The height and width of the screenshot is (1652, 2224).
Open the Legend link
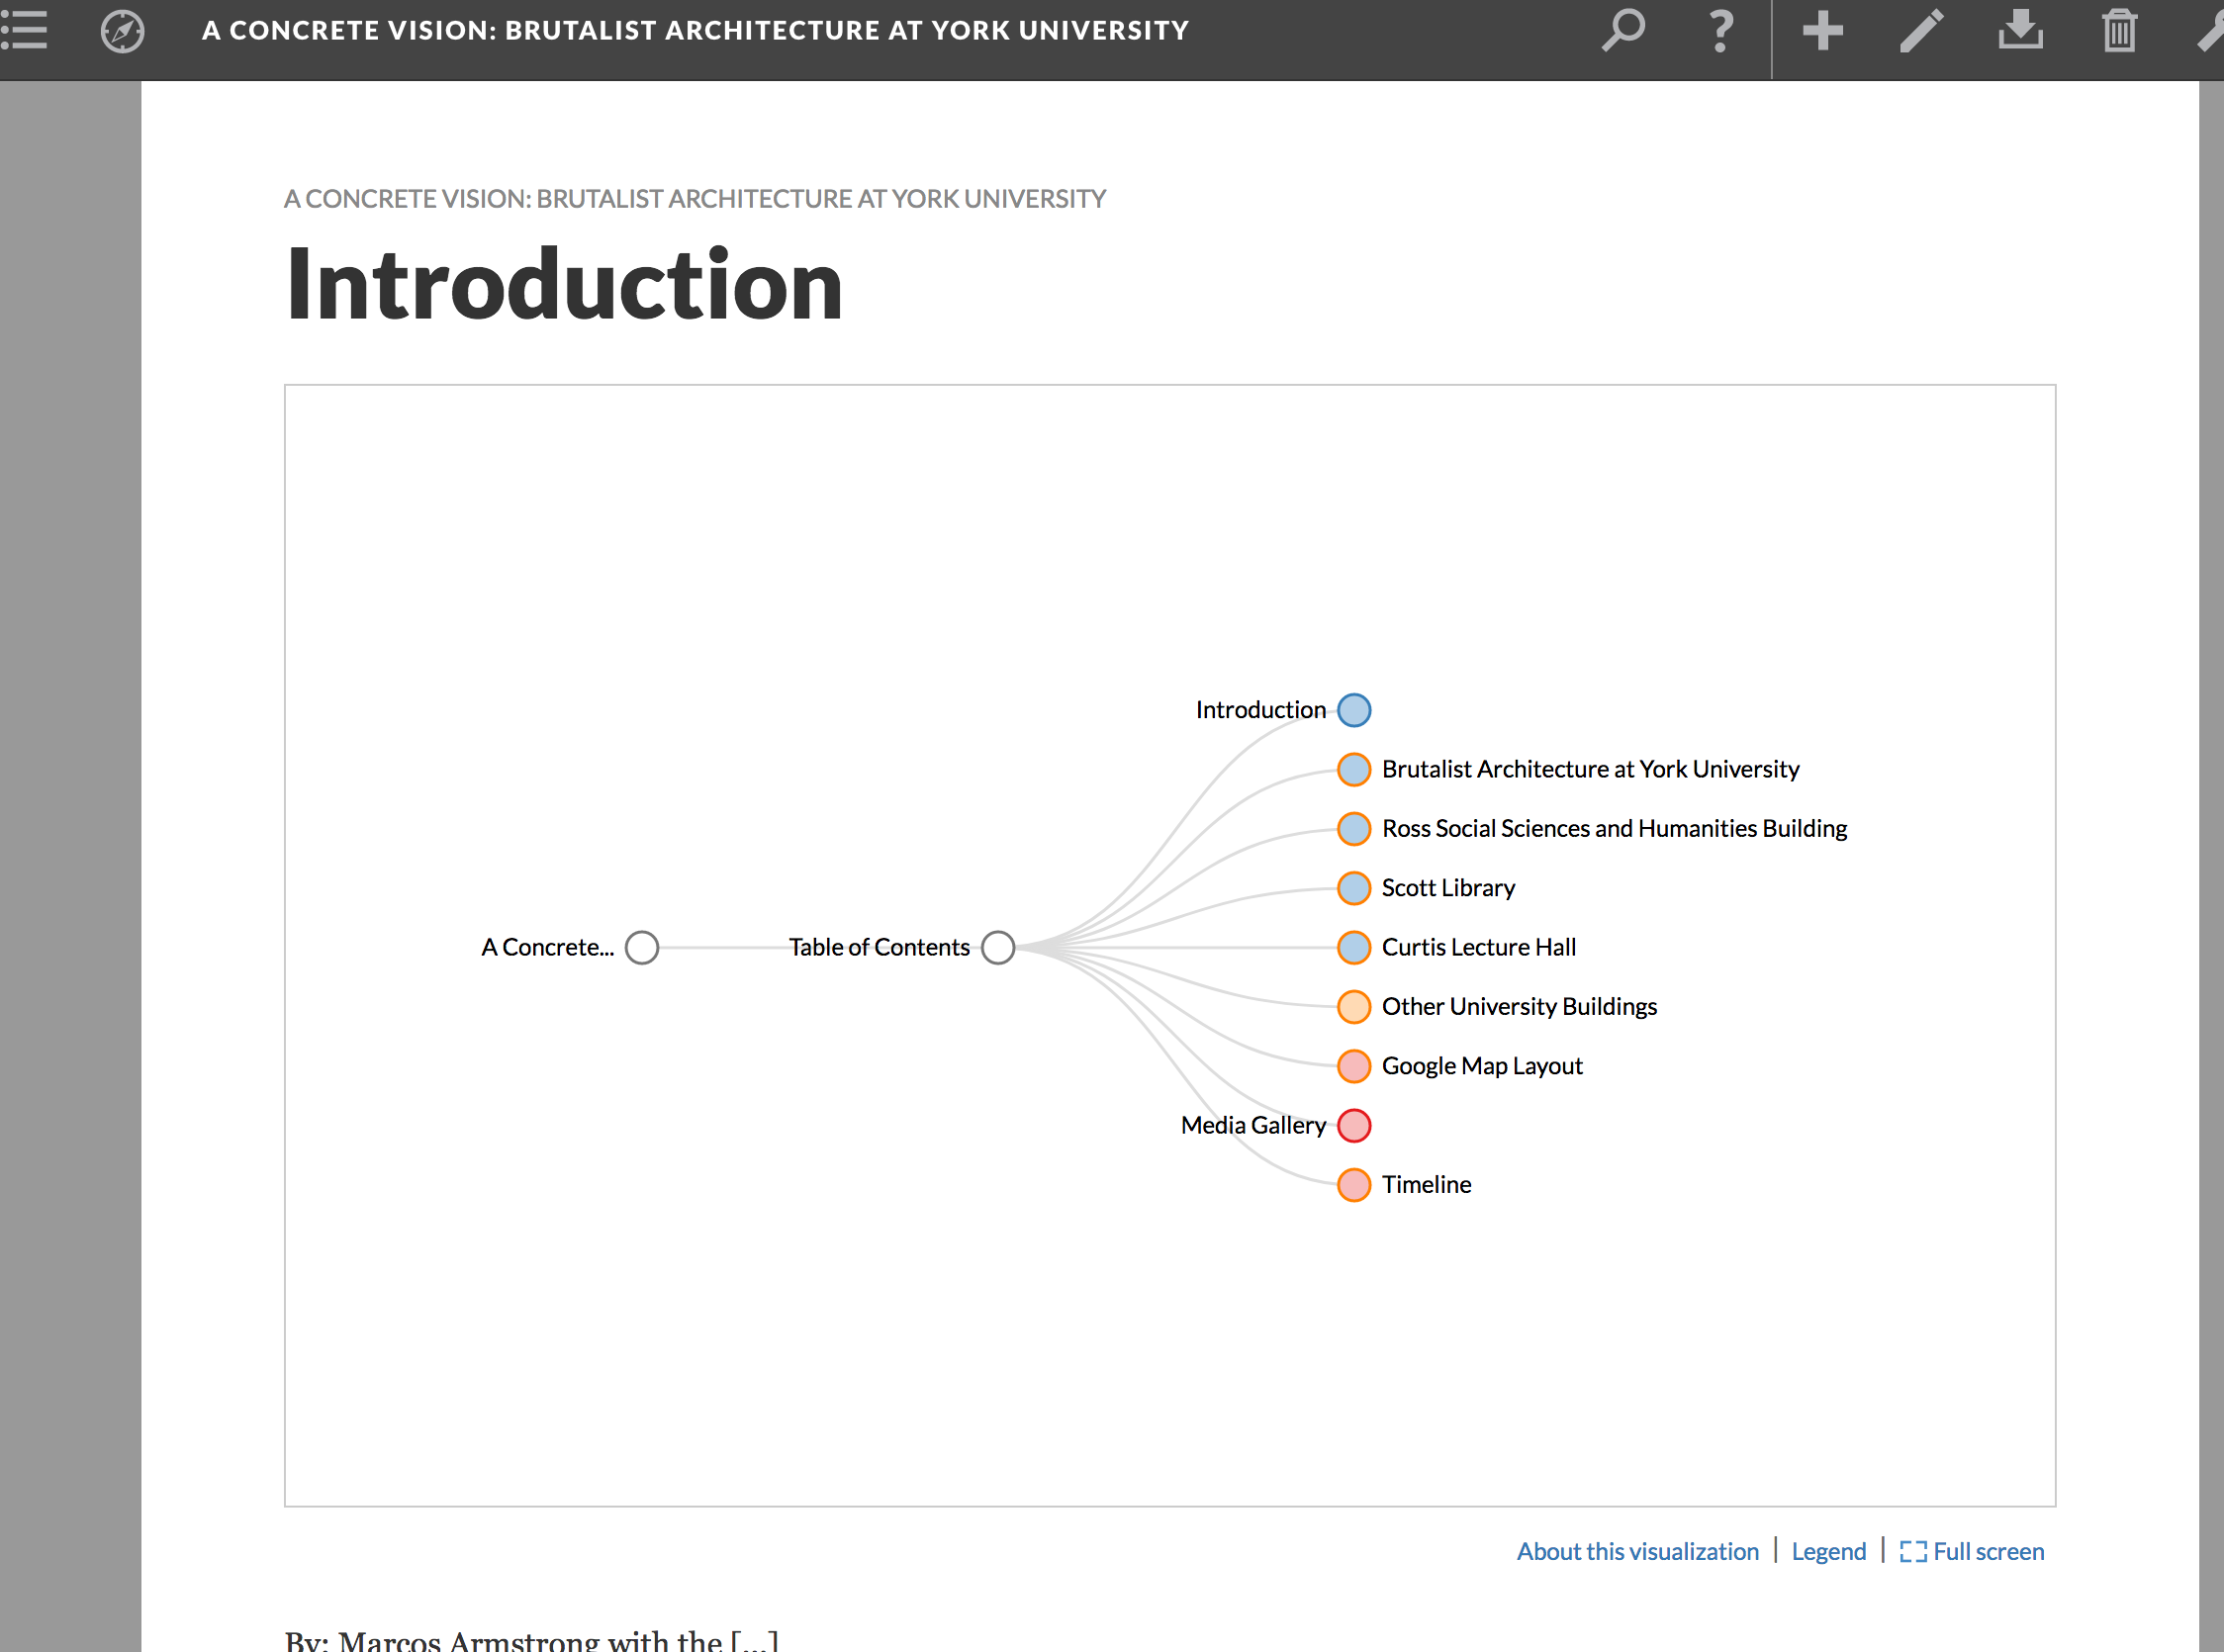tap(1828, 1551)
